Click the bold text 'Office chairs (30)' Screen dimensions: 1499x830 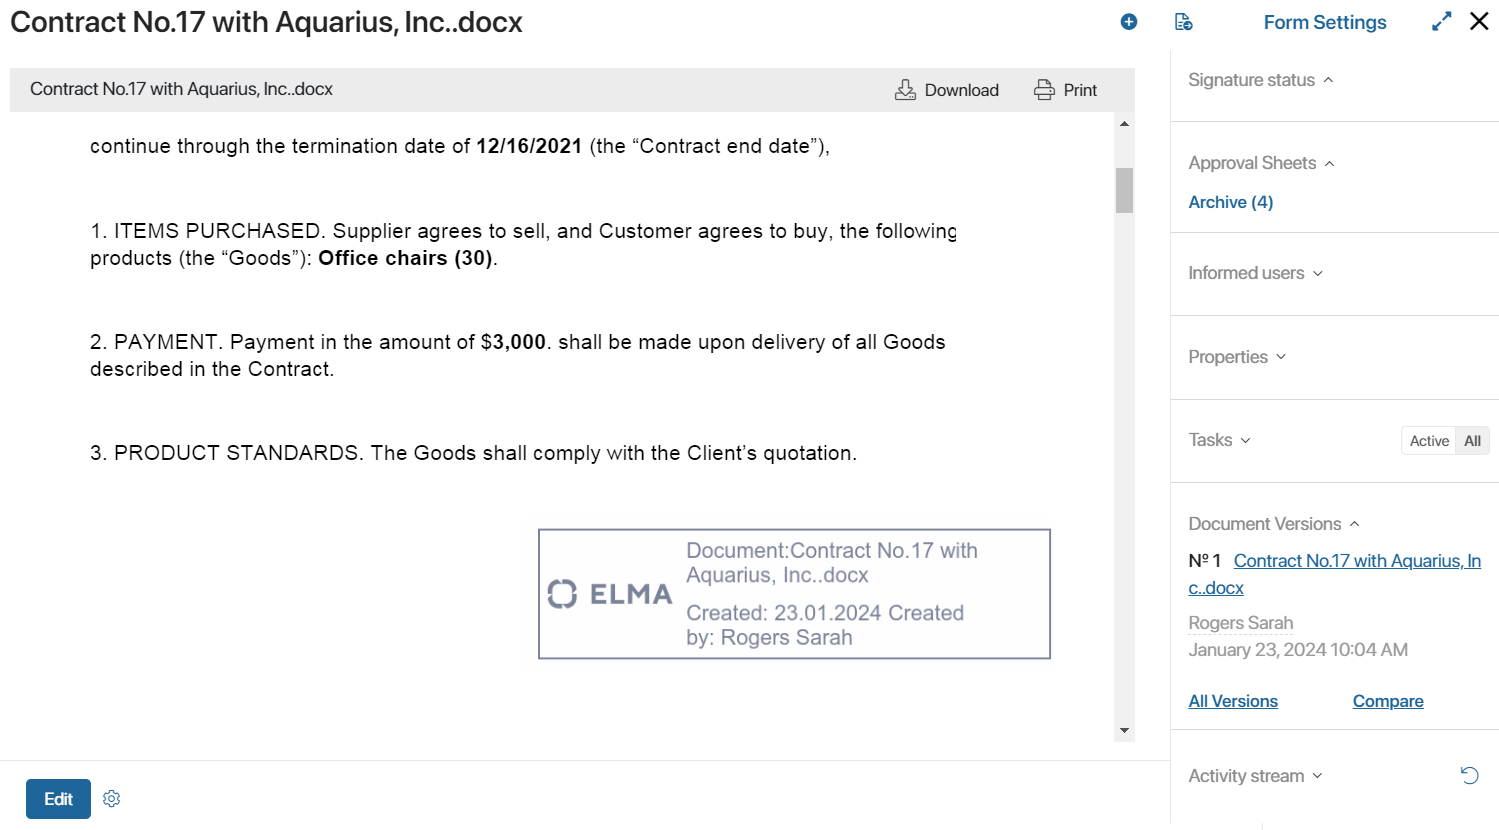click(405, 258)
